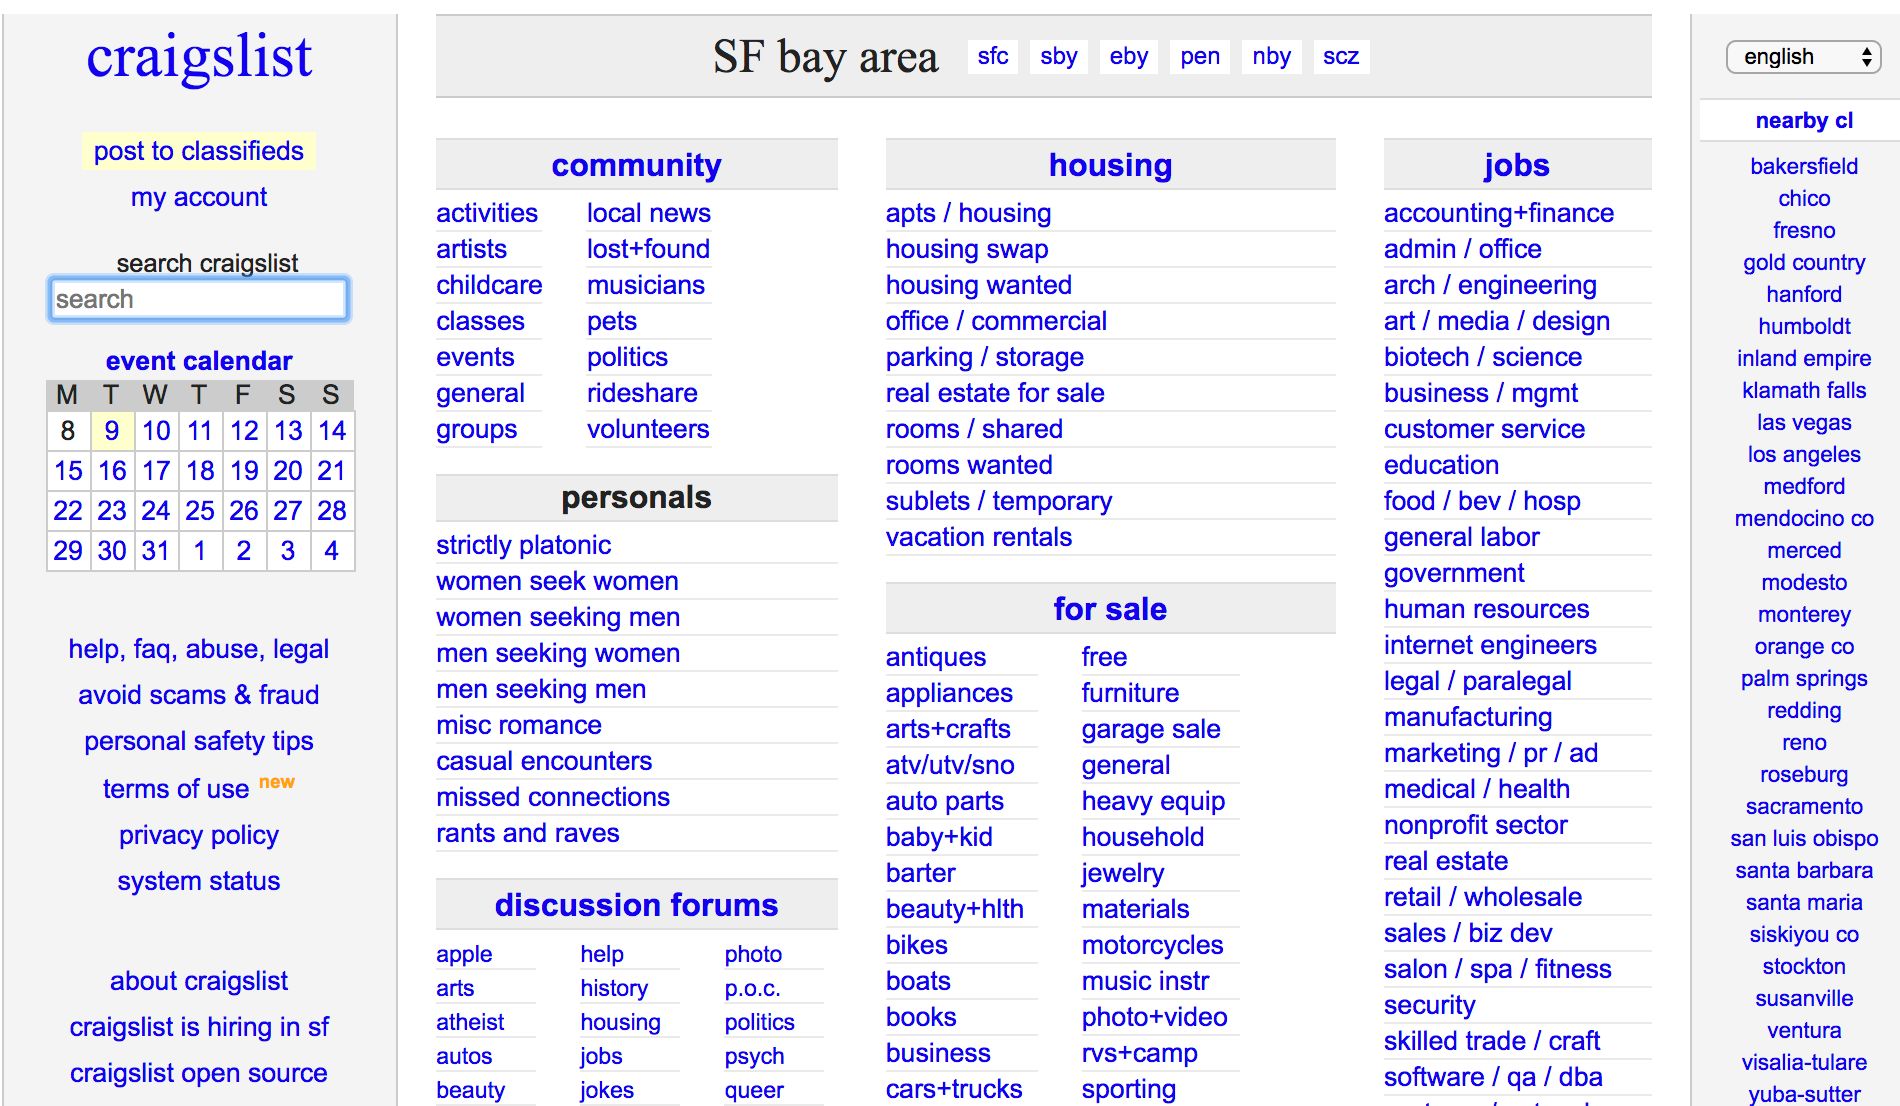View the privacy policy
The height and width of the screenshot is (1106, 1900).
pos(199,835)
